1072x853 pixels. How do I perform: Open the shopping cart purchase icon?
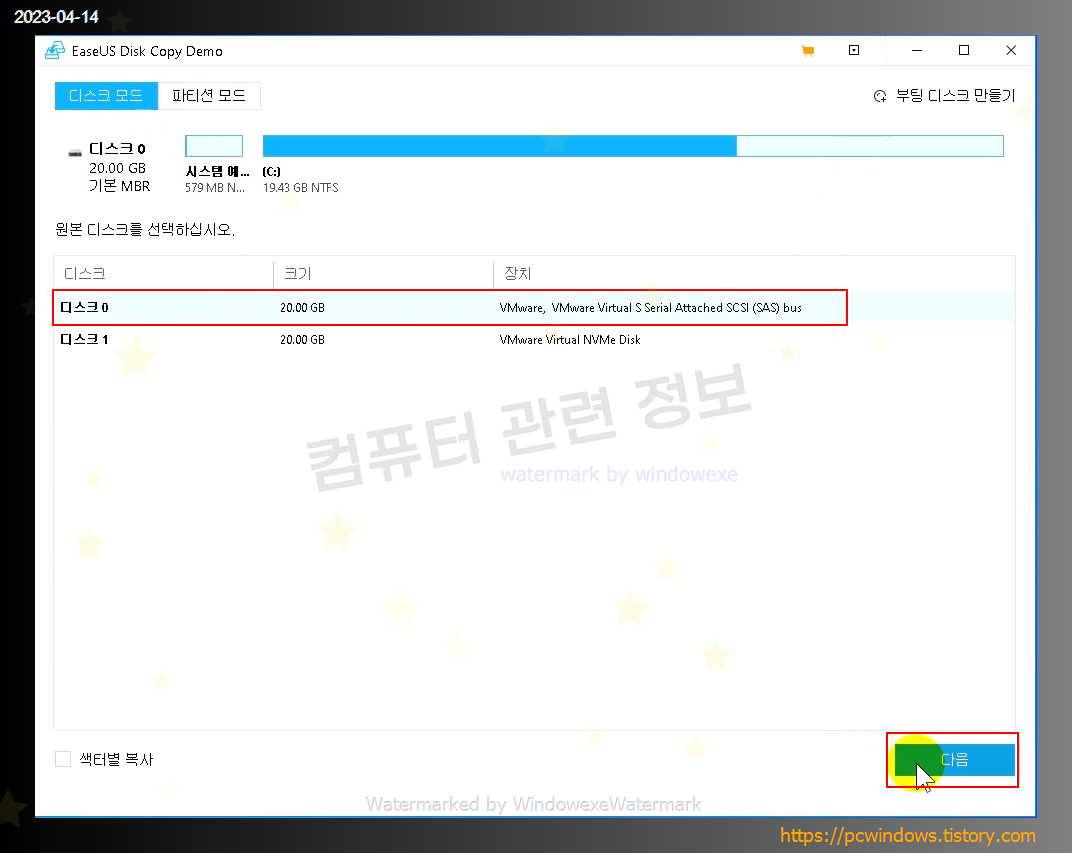tap(807, 51)
